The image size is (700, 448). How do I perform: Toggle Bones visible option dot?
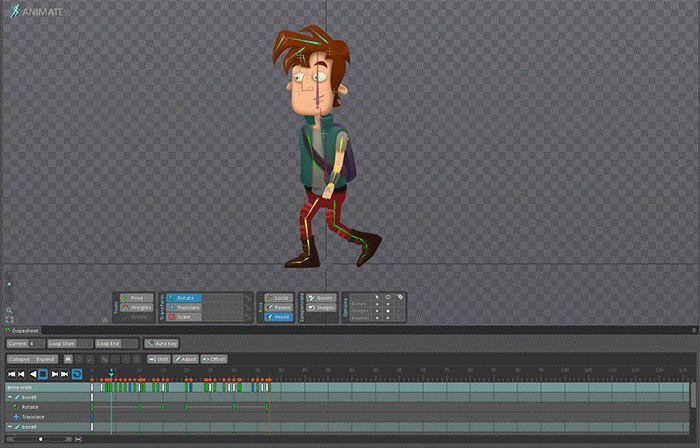pyautogui.click(x=388, y=304)
